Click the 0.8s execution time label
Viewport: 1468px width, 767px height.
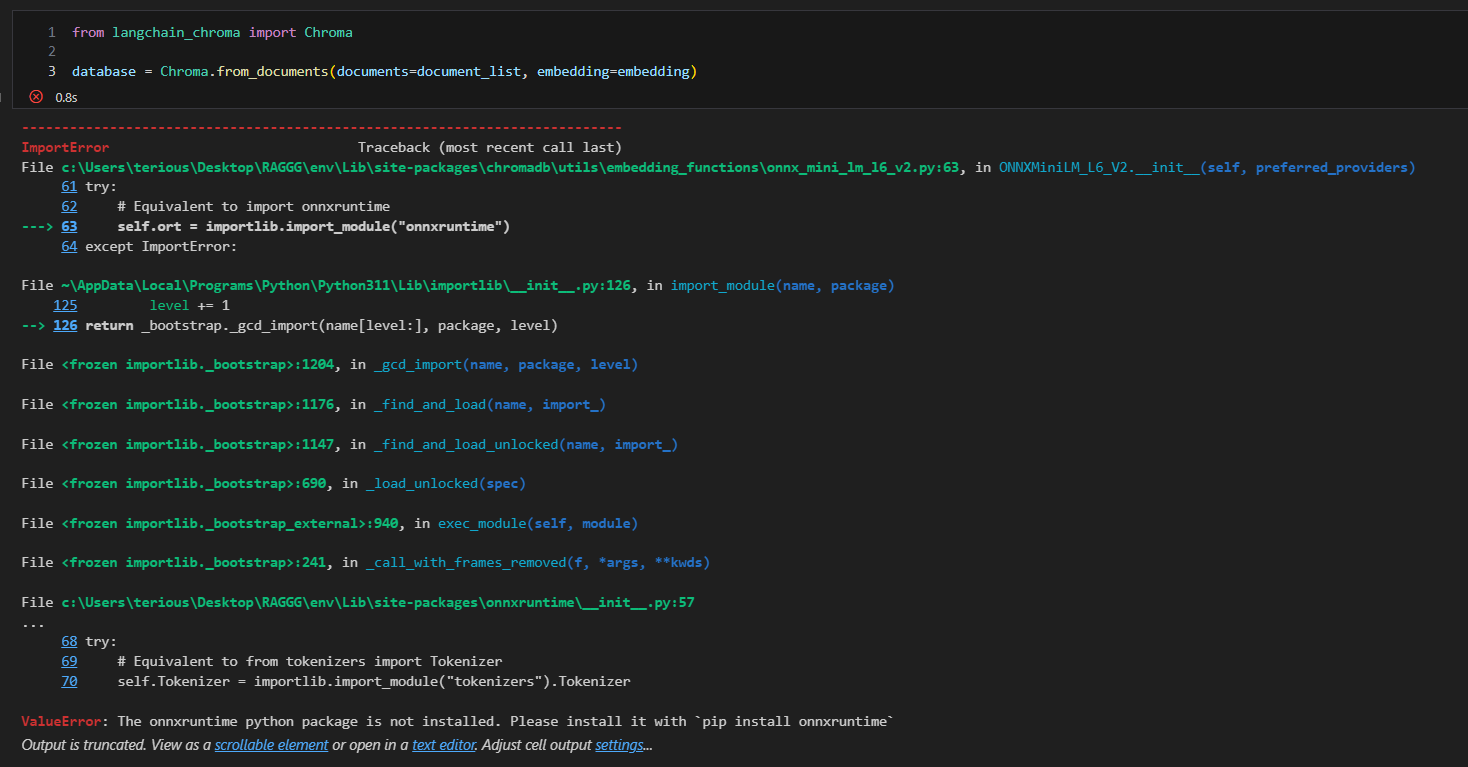coord(66,97)
